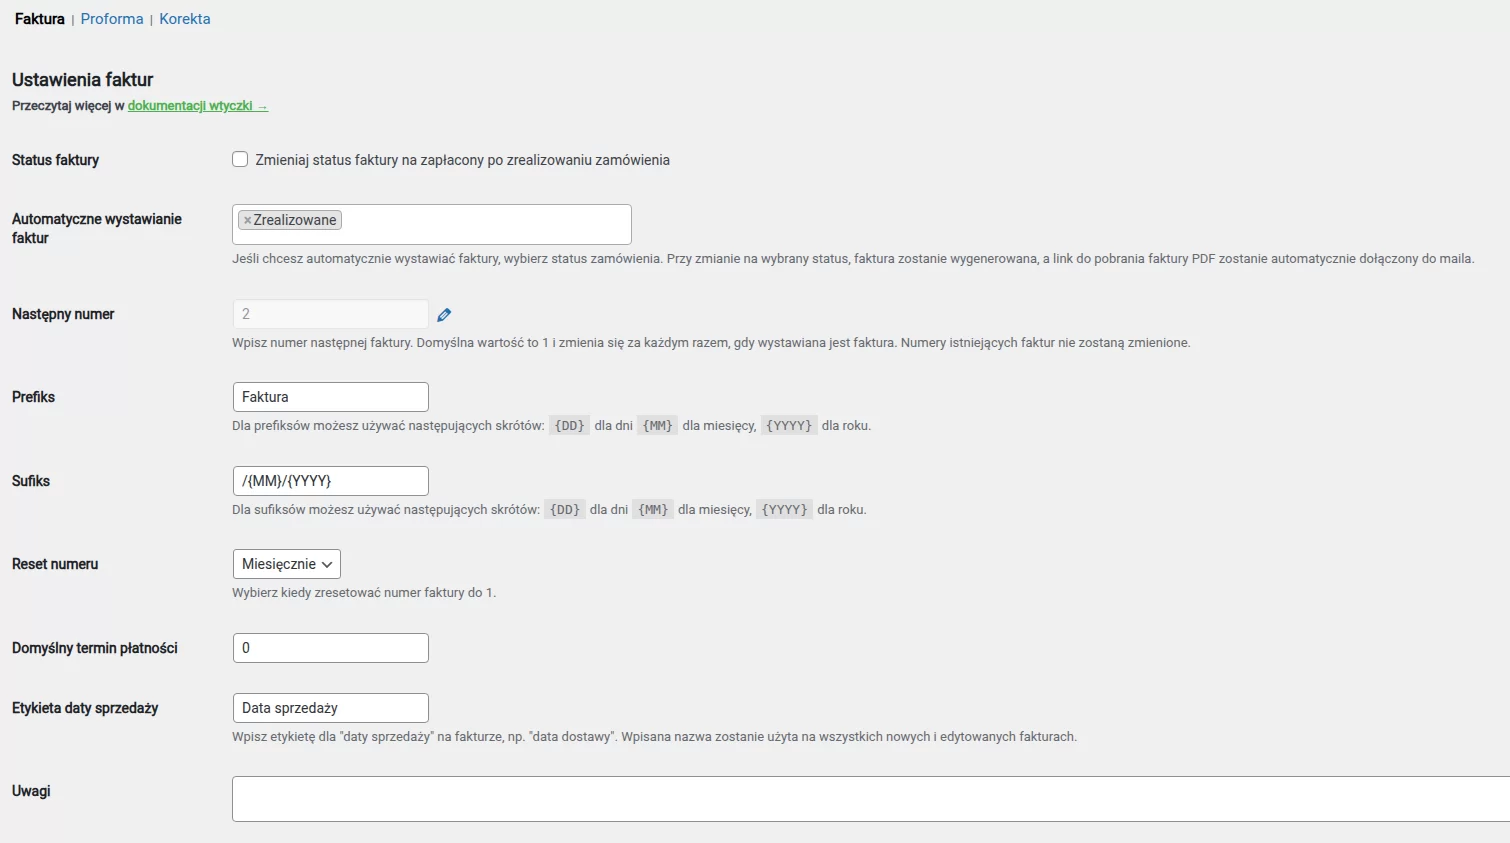Open the Reset numeru dropdown
Viewport: 1510px width, 843px height.
286,564
